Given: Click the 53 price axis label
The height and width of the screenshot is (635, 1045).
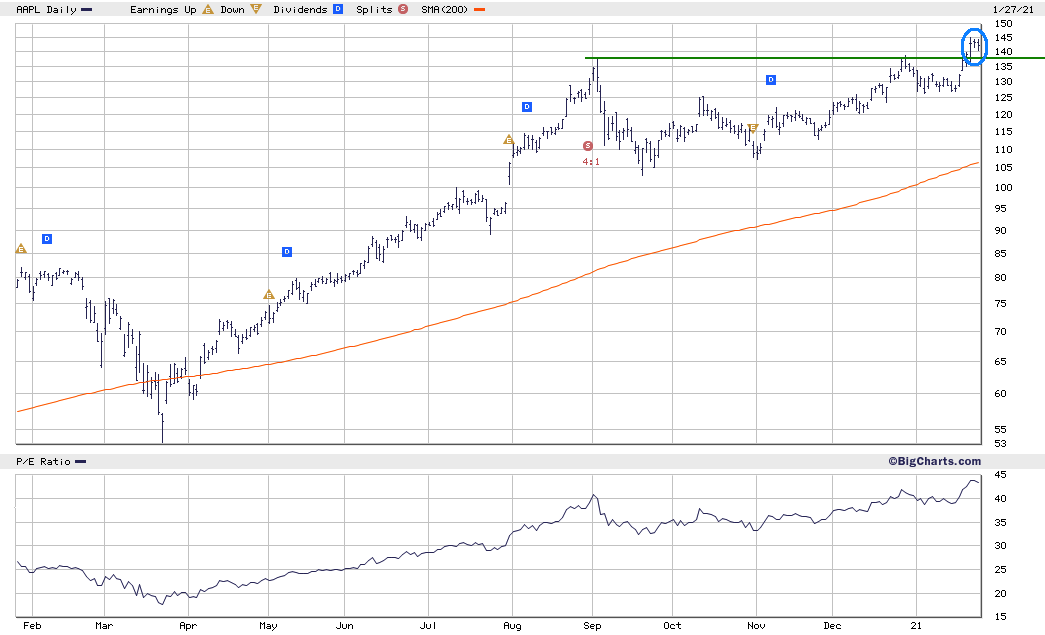Looking at the screenshot, I should [x=1000, y=444].
